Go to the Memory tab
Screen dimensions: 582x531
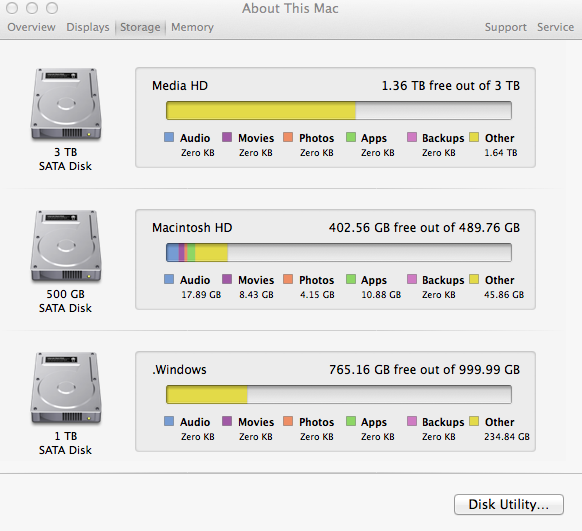192,27
